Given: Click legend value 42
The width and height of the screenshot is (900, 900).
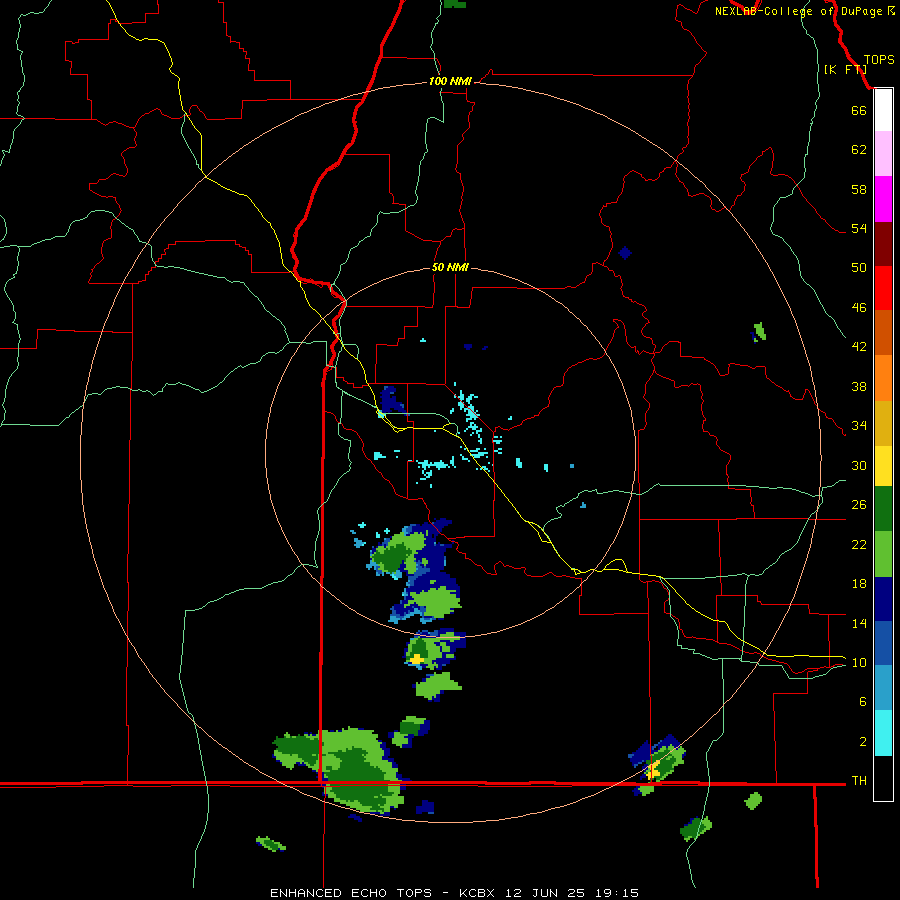Looking at the screenshot, I should pos(859,347).
